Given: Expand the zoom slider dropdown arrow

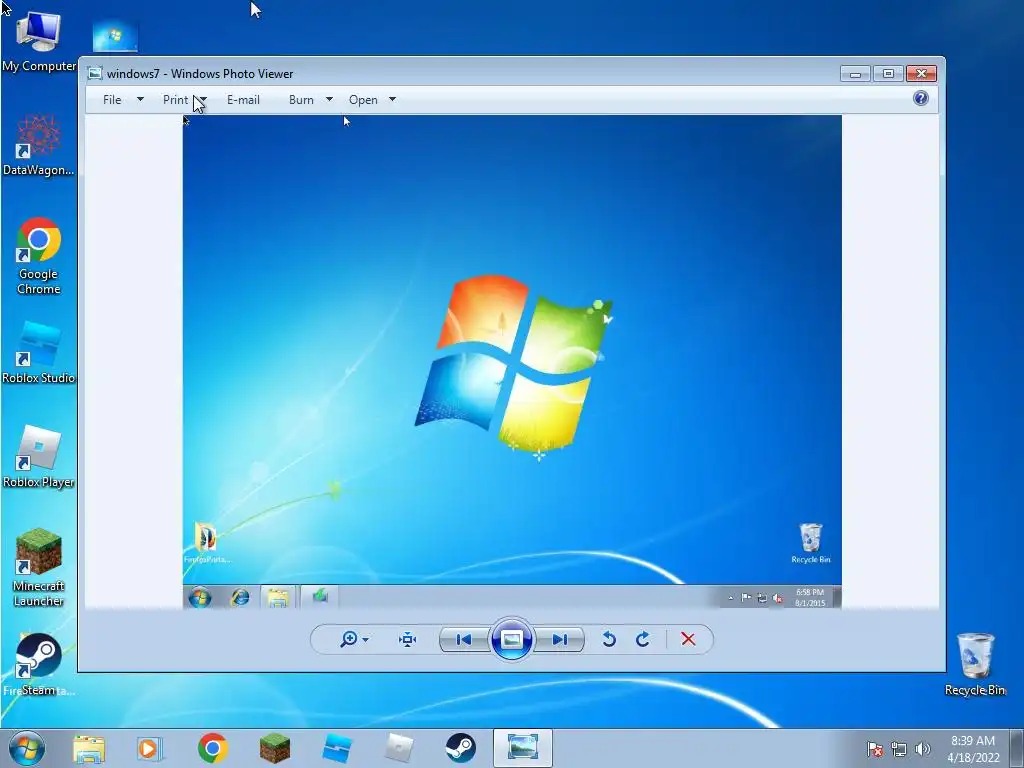Looking at the screenshot, I should click(x=366, y=640).
